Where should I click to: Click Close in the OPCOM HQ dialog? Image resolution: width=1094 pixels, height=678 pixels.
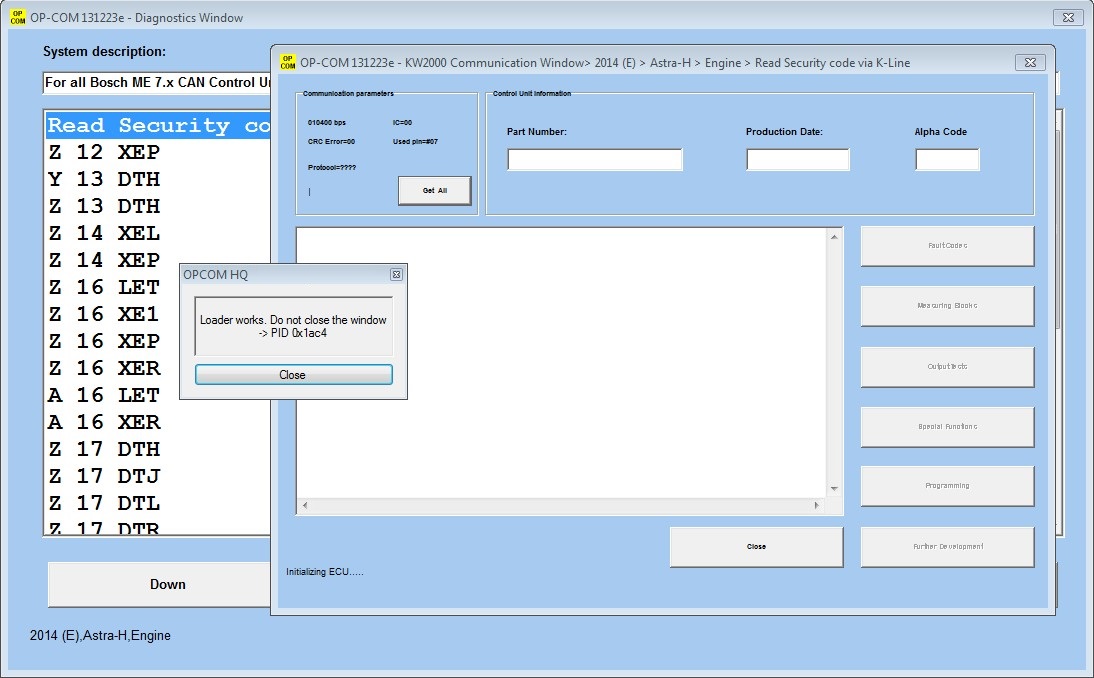[x=294, y=375]
